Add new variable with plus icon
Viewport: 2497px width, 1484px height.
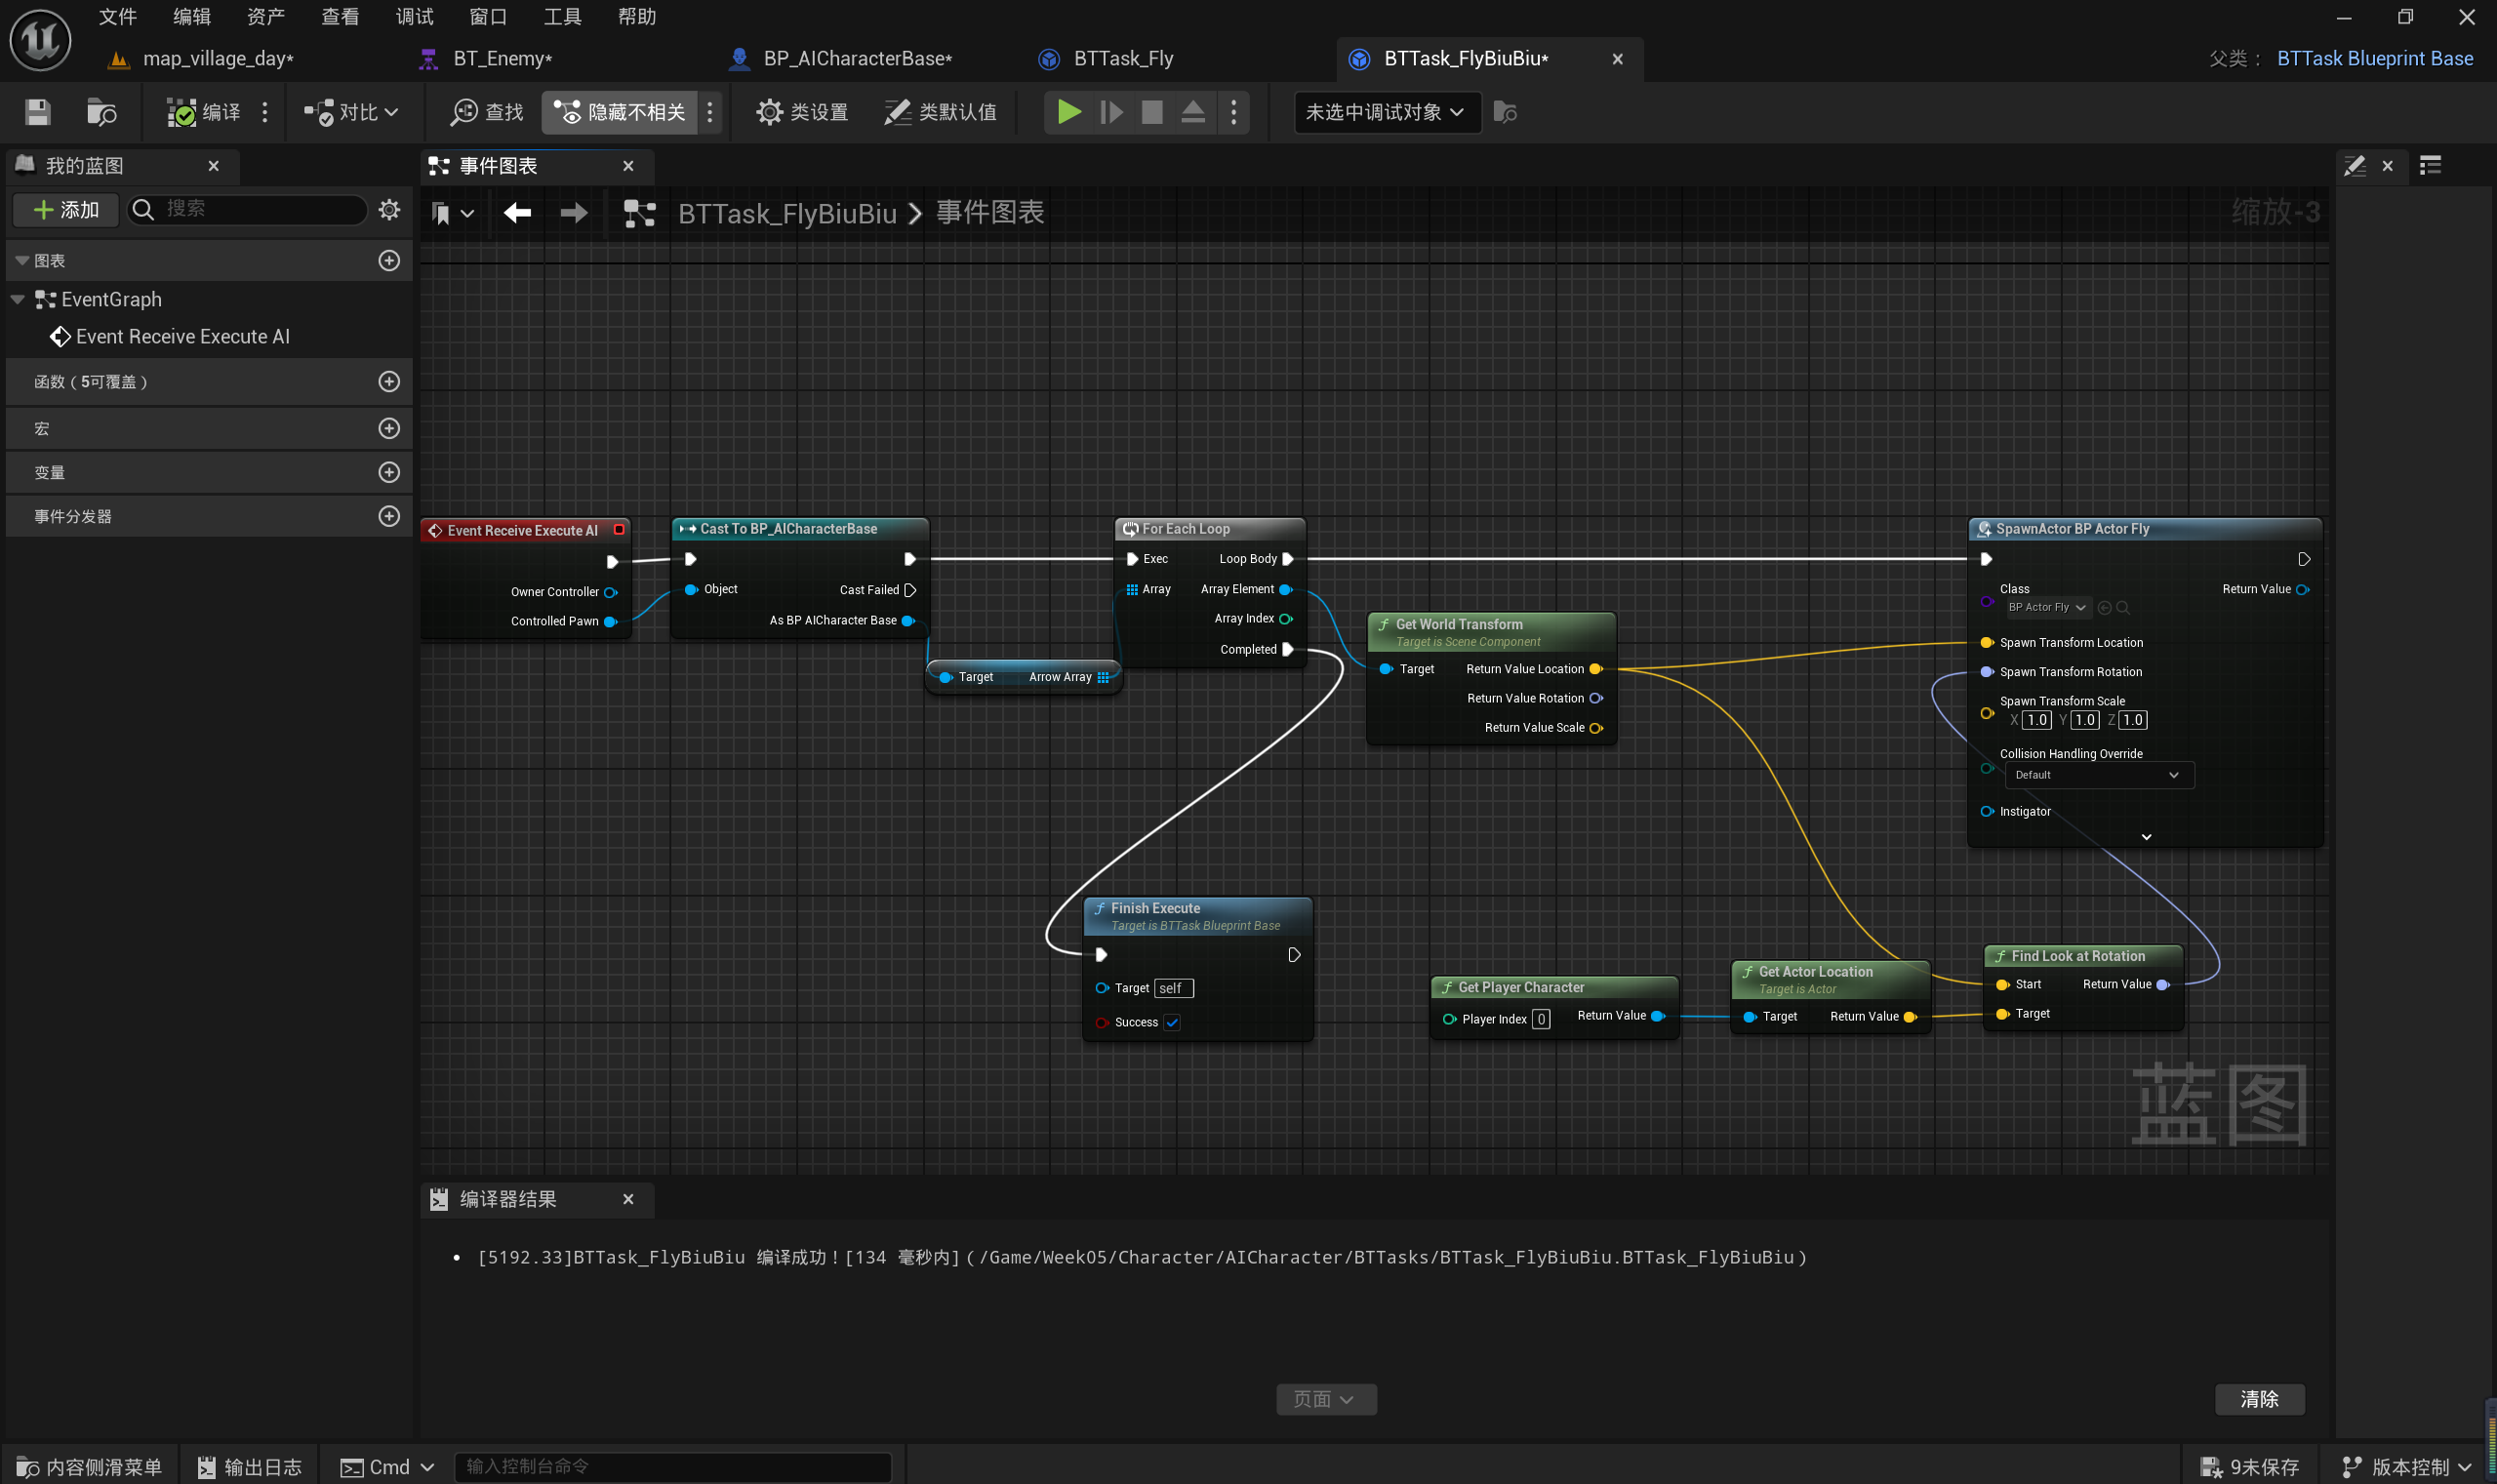click(x=389, y=472)
